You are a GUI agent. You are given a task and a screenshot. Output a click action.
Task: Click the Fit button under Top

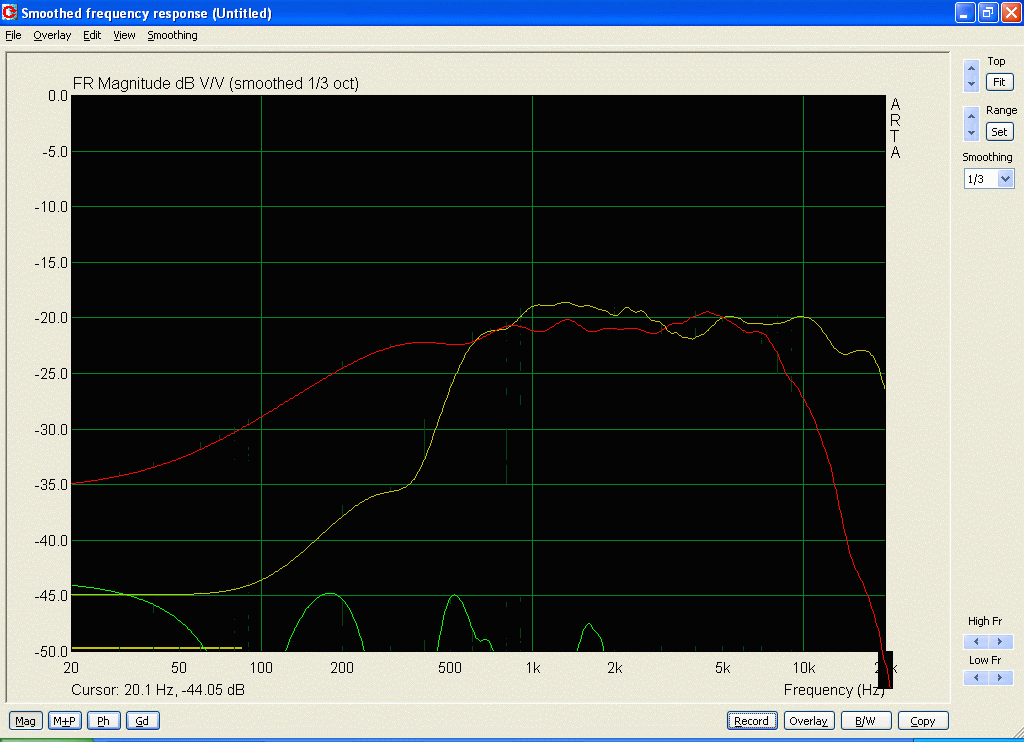click(x=999, y=82)
